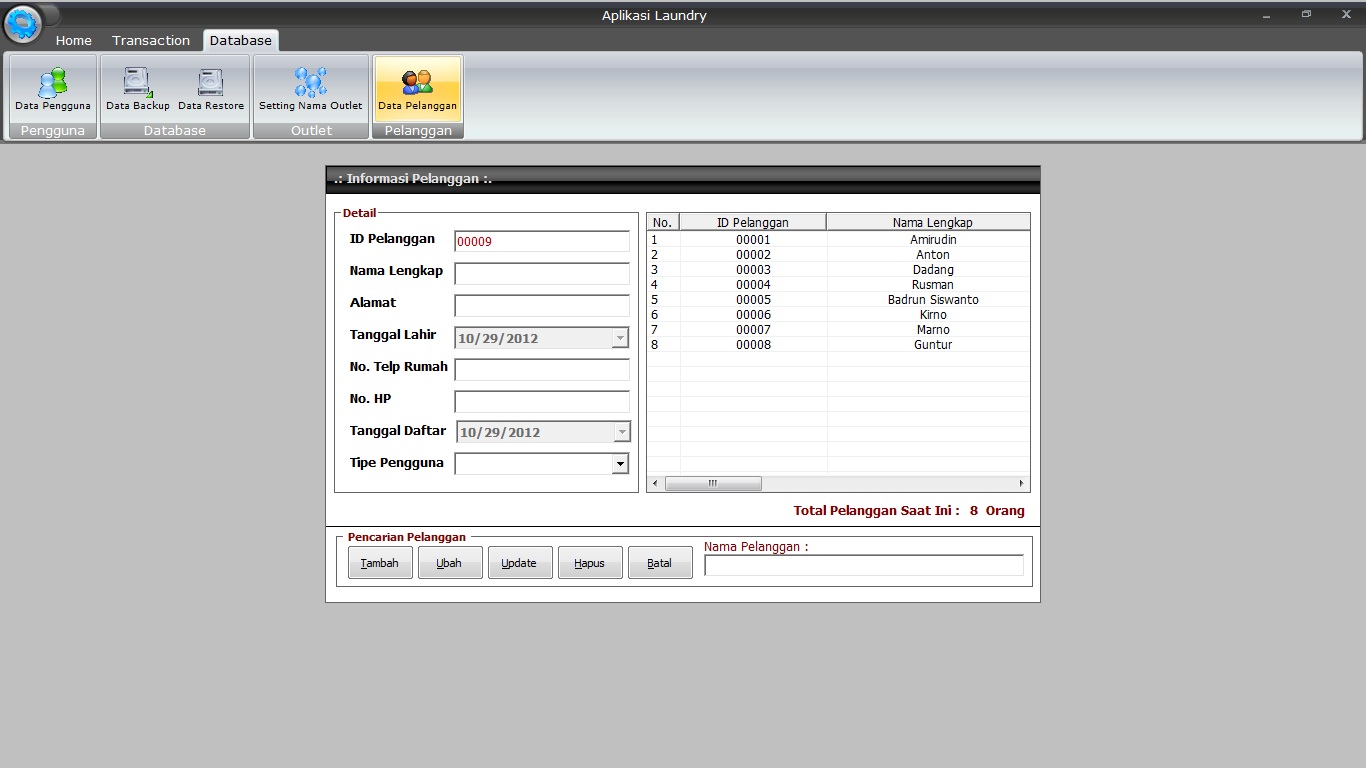1366x768 pixels.
Task: Click the horizontal scrollbar below the table
Action: coord(713,483)
